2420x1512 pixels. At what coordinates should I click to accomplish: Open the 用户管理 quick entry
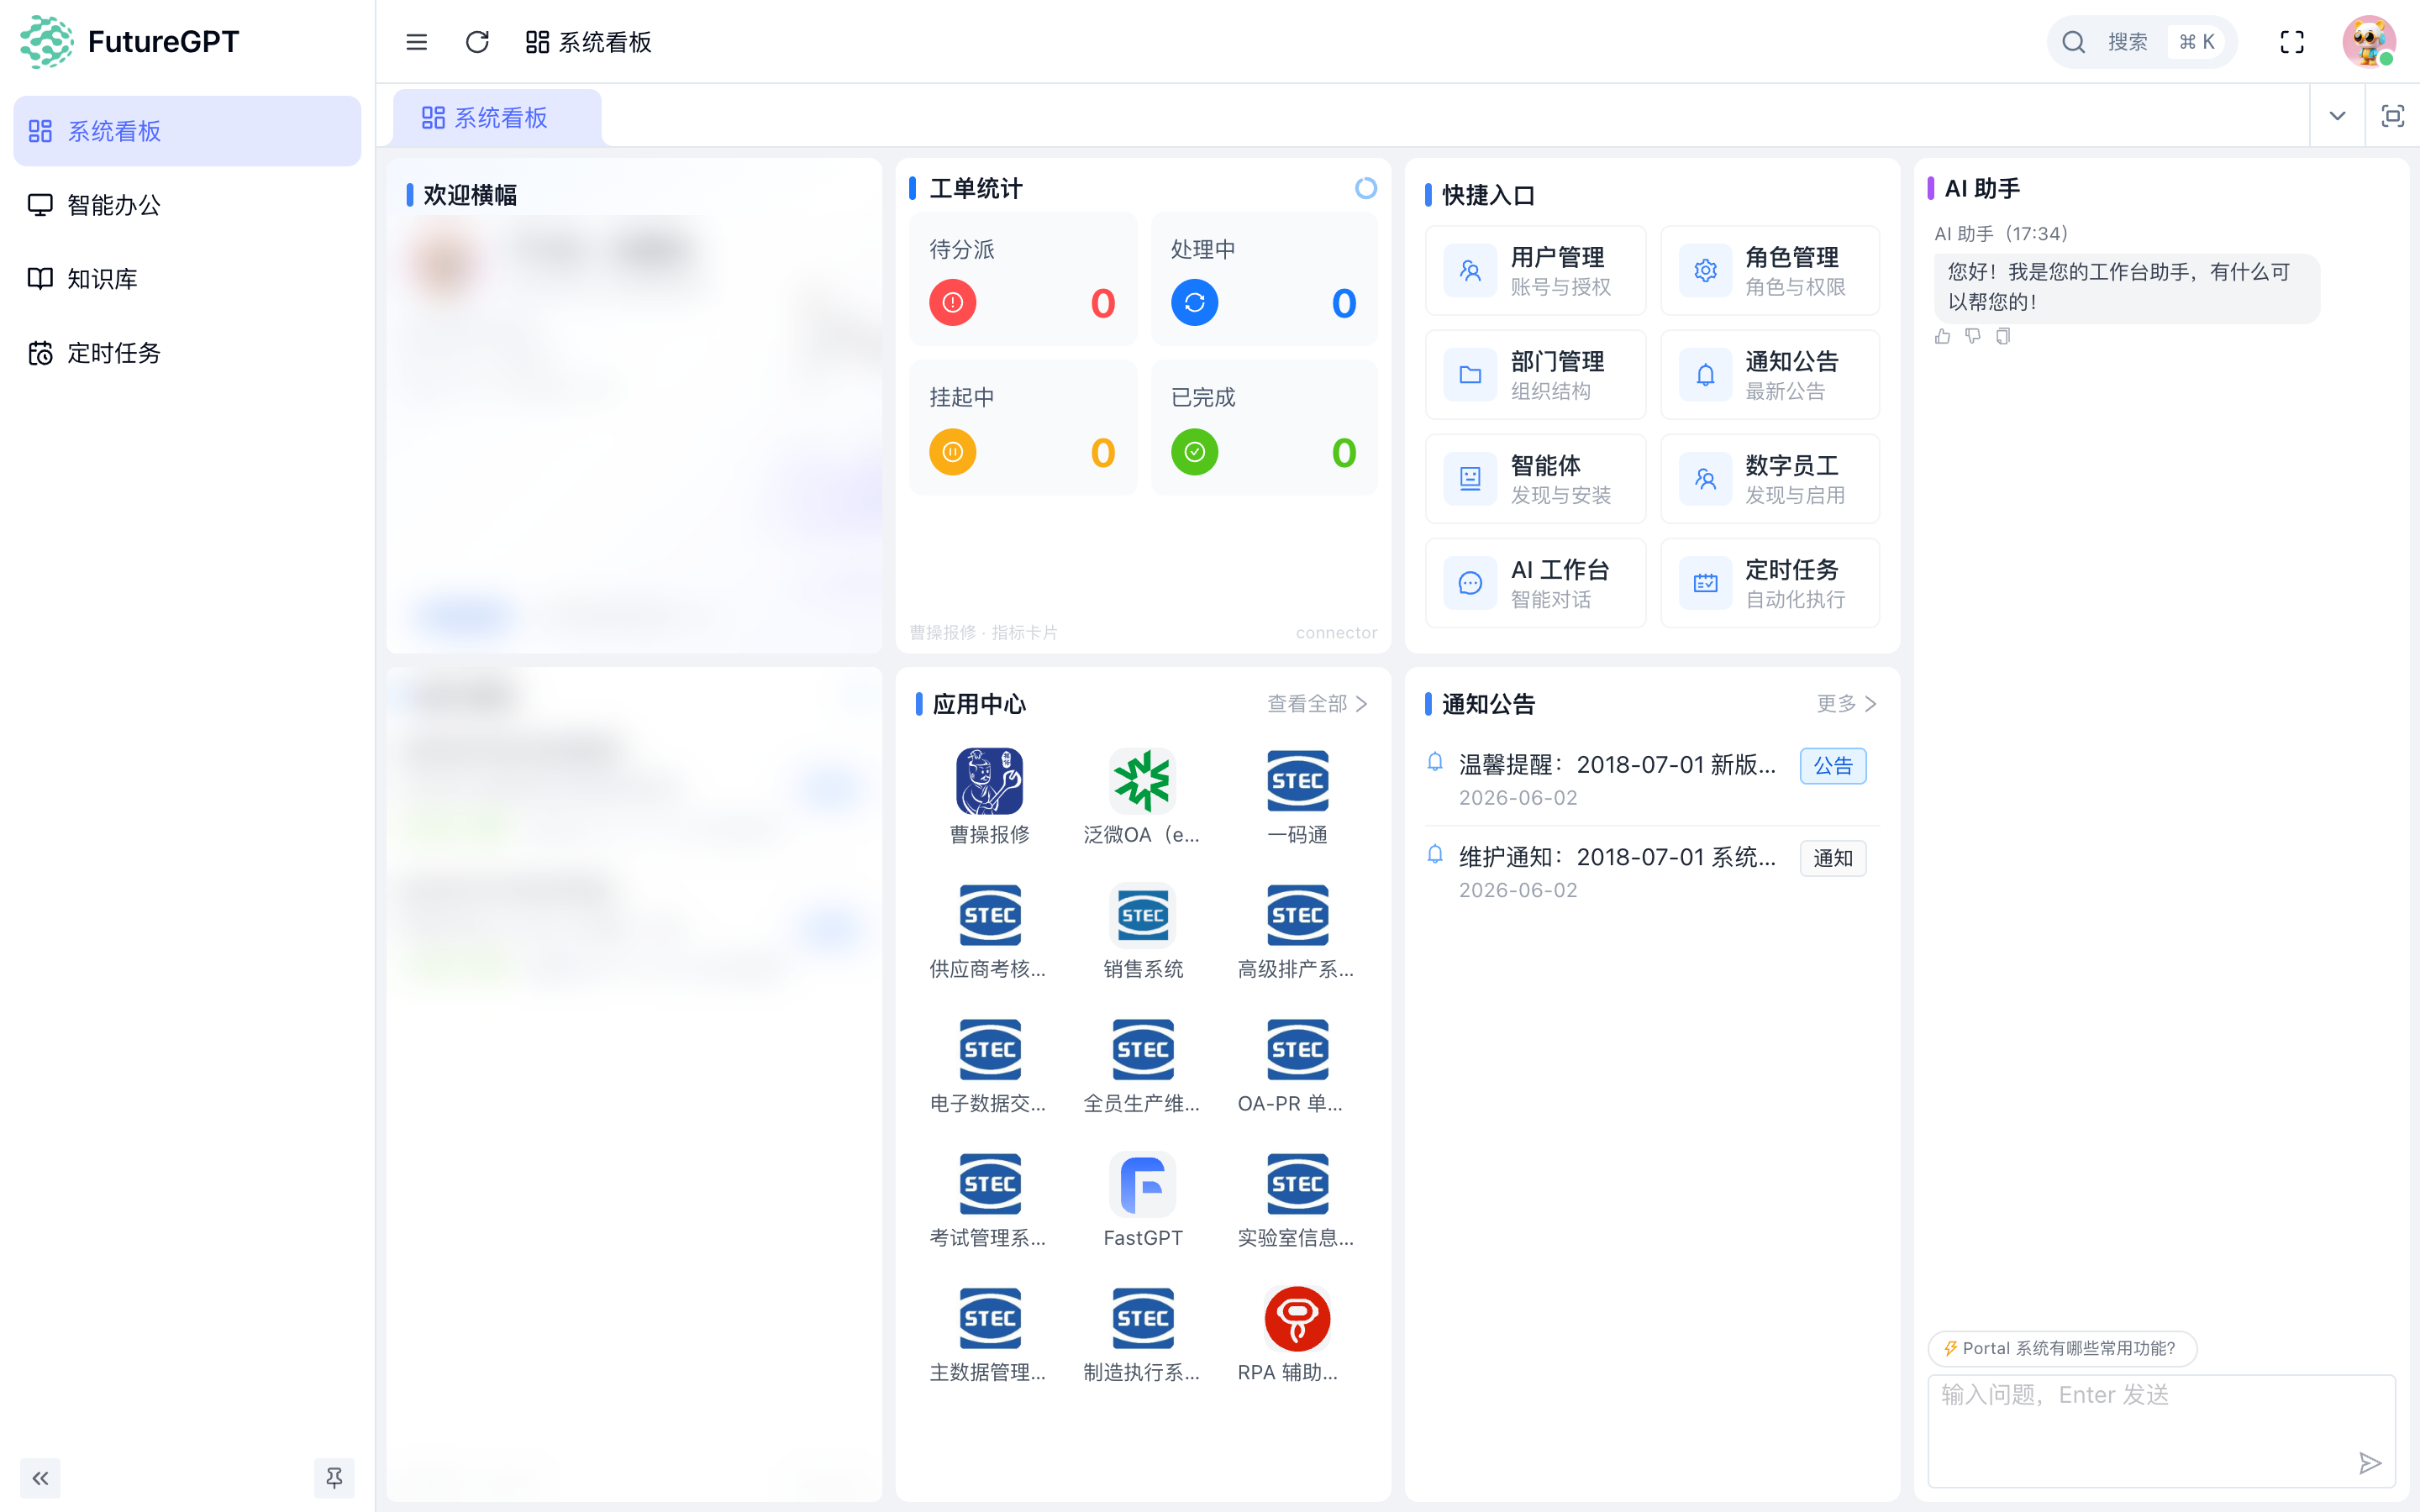pyautogui.click(x=1535, y=271)
